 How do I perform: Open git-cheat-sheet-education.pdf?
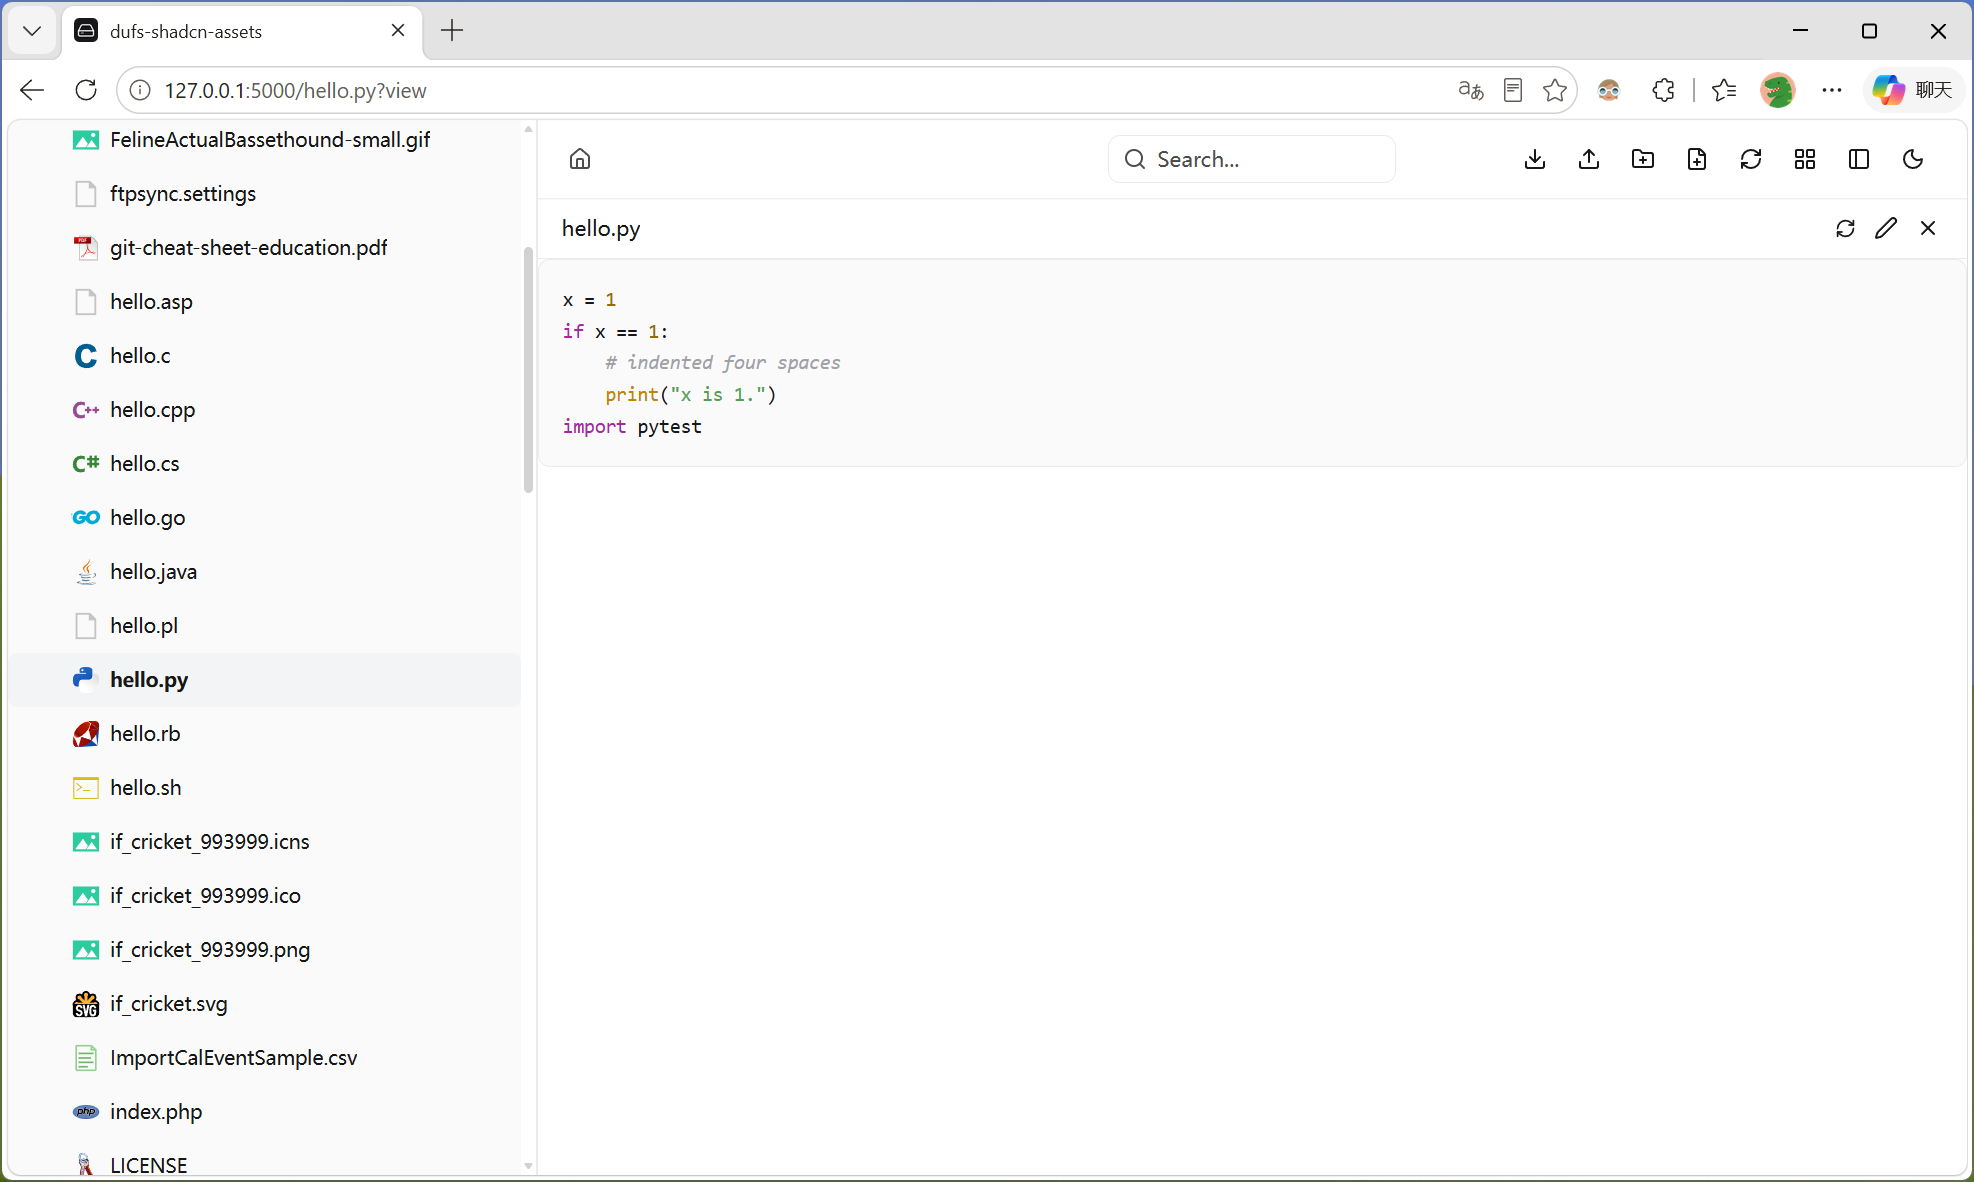265,248
